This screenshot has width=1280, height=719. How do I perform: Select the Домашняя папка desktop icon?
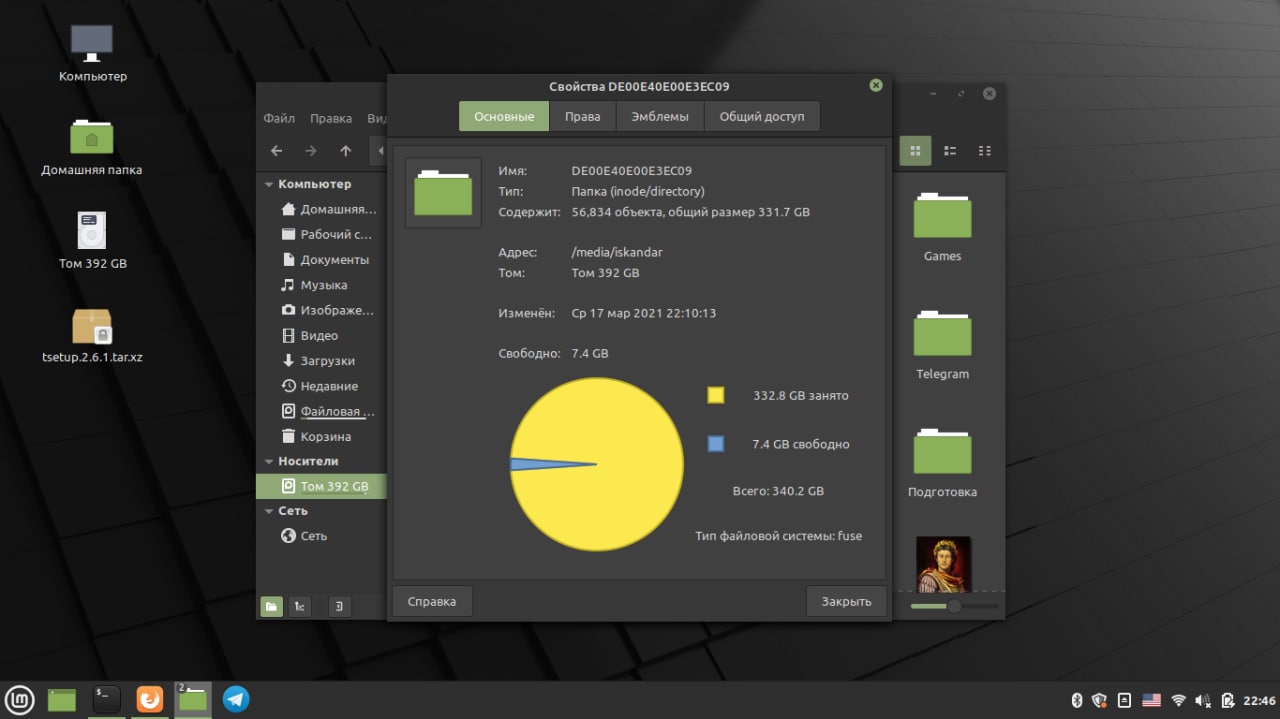click(x=92, y=147)
